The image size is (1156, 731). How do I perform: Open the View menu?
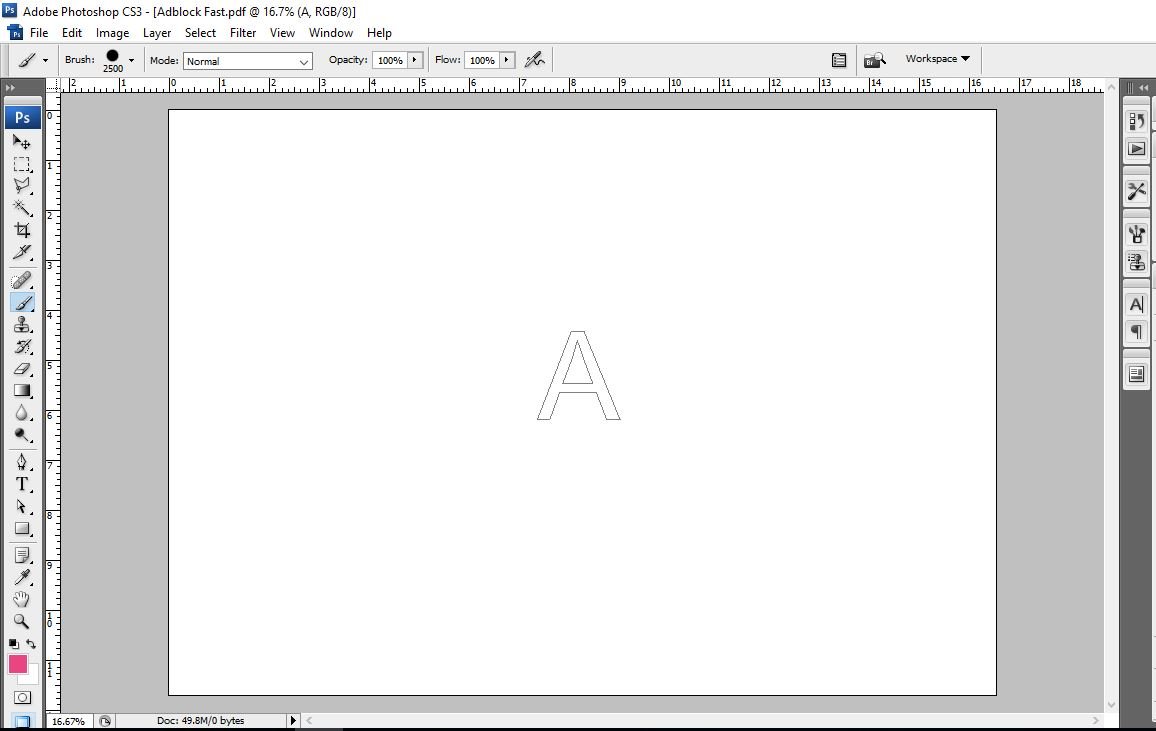(282, 32)
